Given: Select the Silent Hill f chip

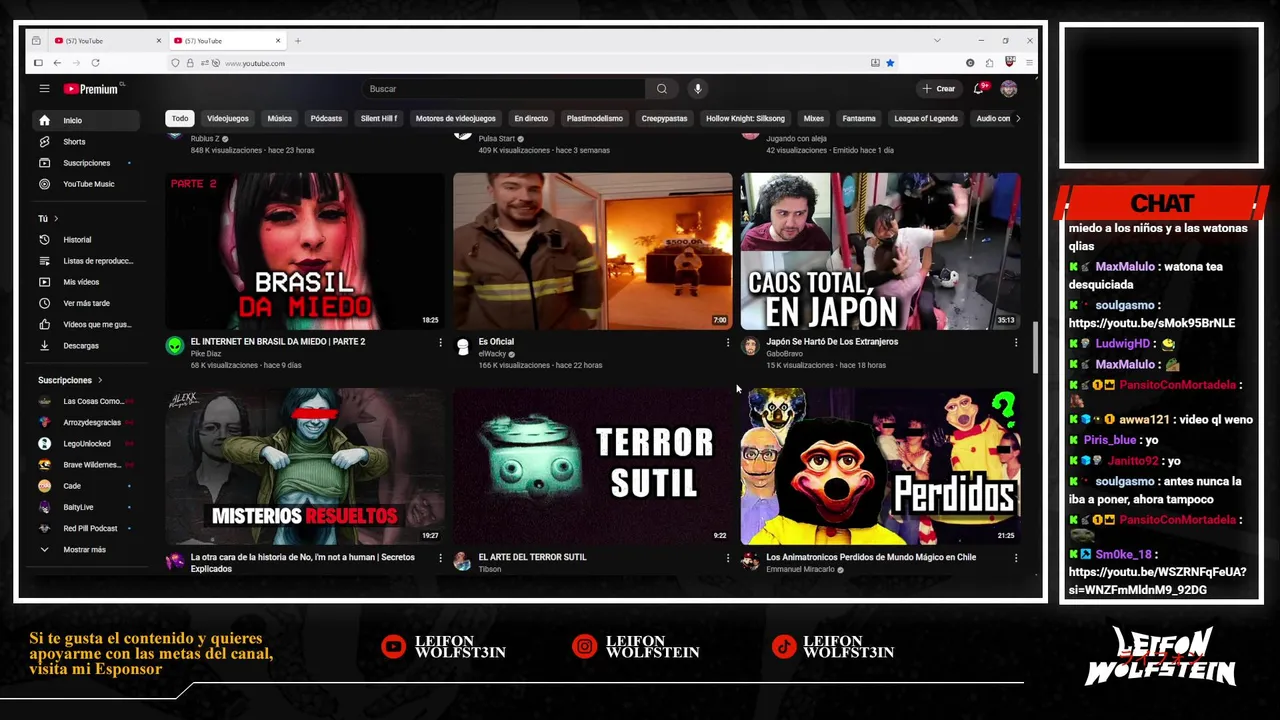Looking at the screenshot, I should (379, 118).
